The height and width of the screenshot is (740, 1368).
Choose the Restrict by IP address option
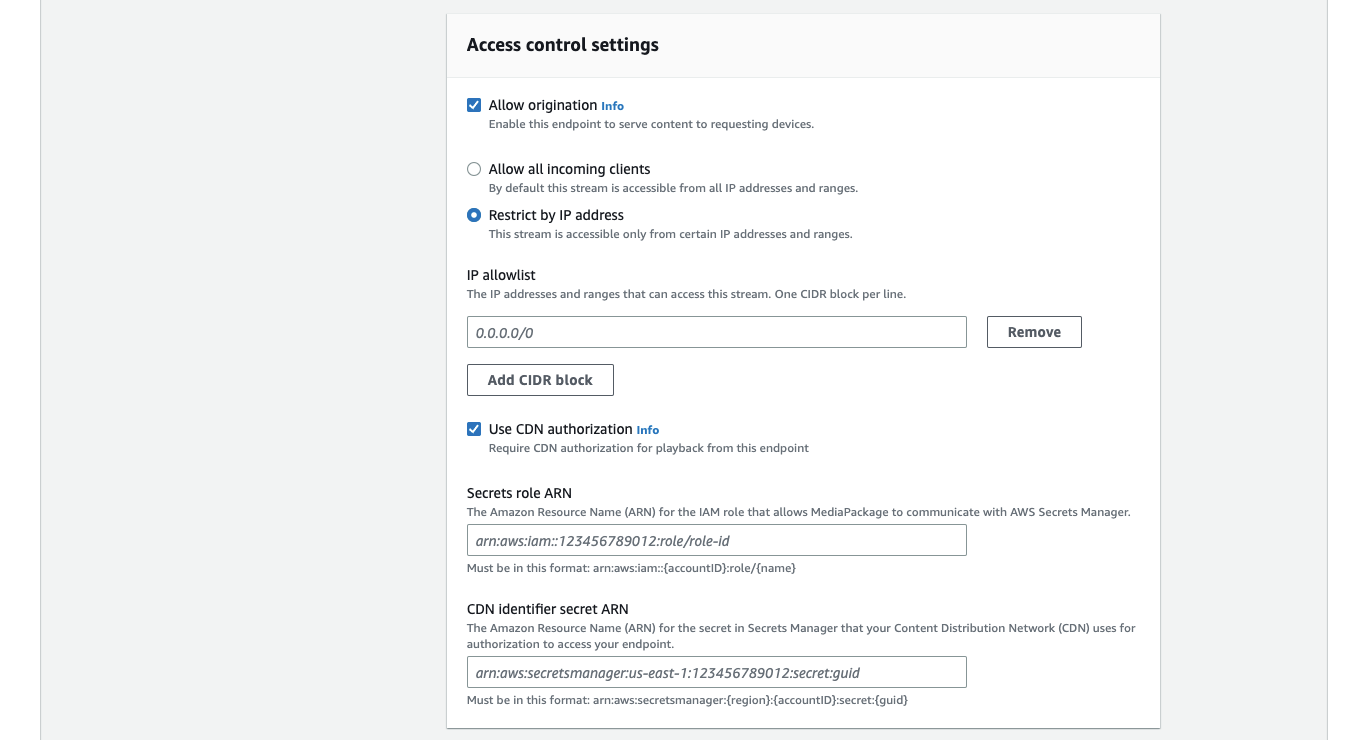474,215
